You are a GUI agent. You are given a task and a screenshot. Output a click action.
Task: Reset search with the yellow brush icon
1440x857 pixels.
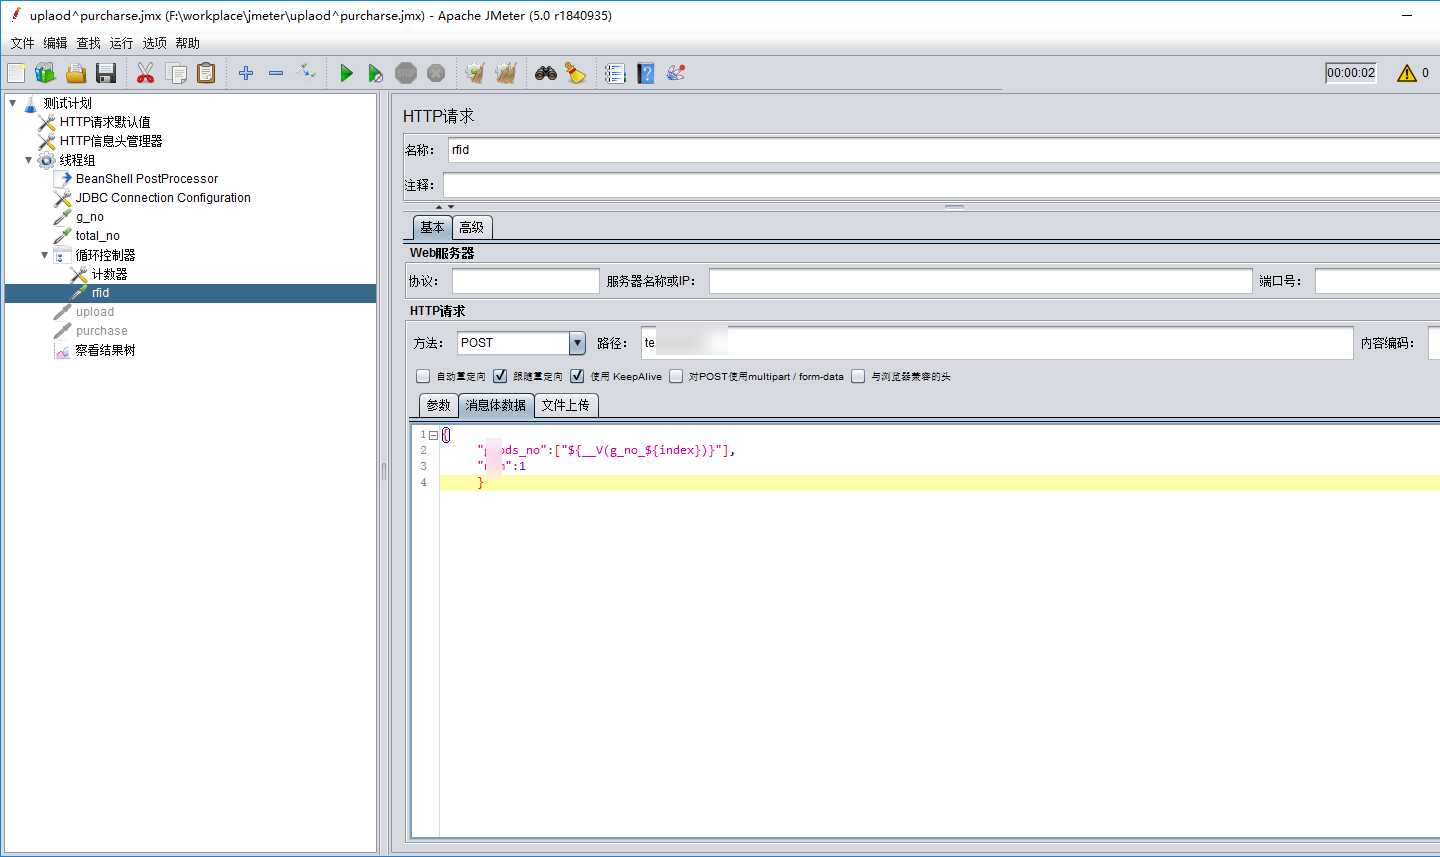[x=576, y=73]
